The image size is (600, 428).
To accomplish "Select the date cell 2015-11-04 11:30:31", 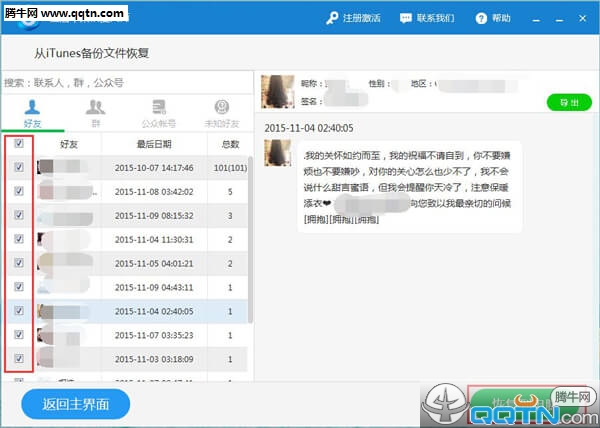I will coord(154,240).
